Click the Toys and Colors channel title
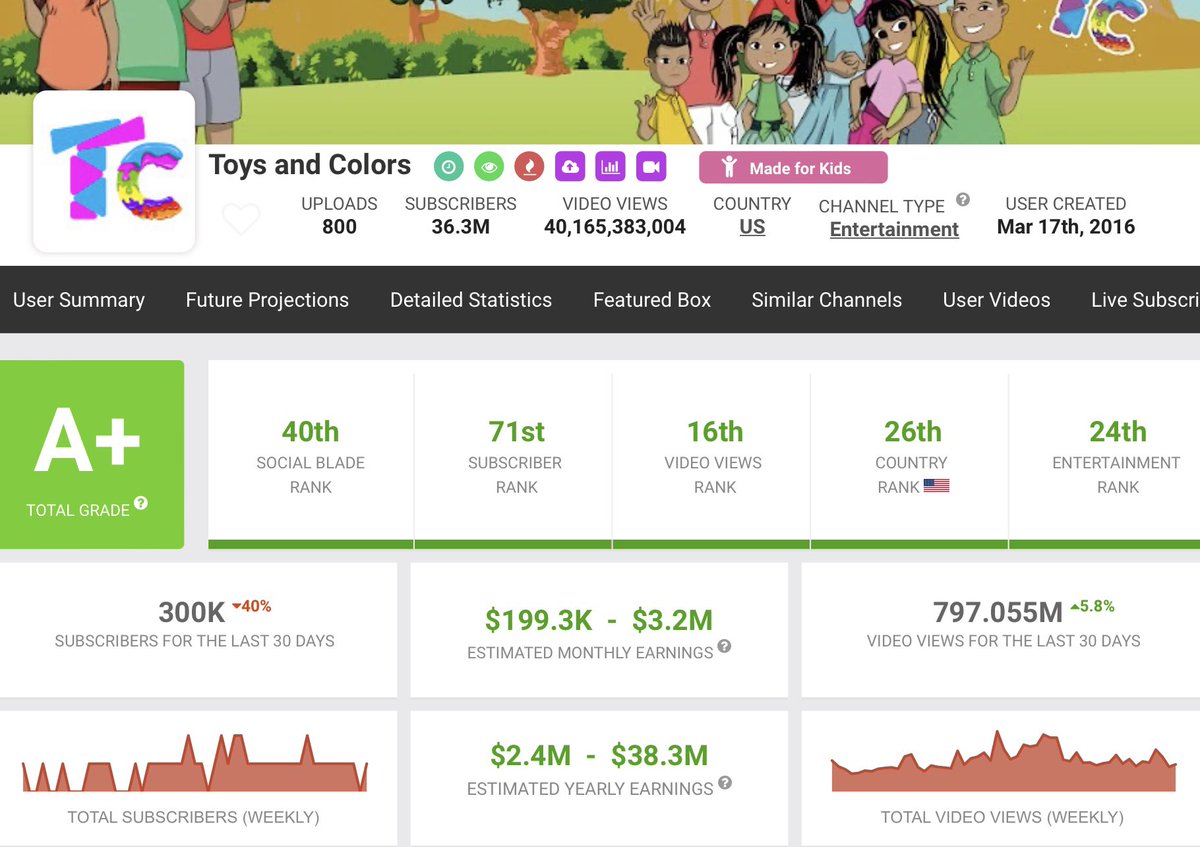Viewport: 1200px width, 847px height. (310, 165)
